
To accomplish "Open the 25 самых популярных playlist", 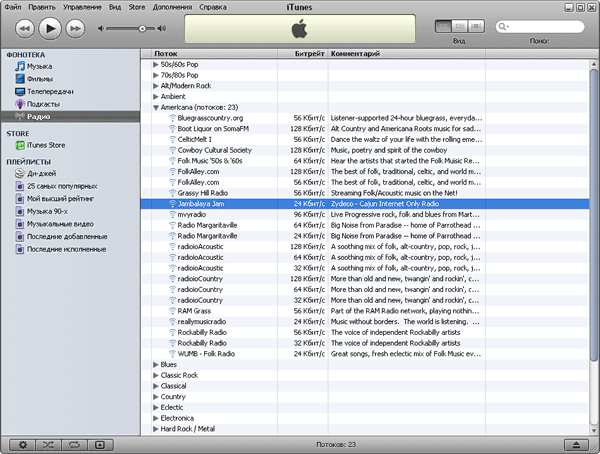I will (70, 186).
